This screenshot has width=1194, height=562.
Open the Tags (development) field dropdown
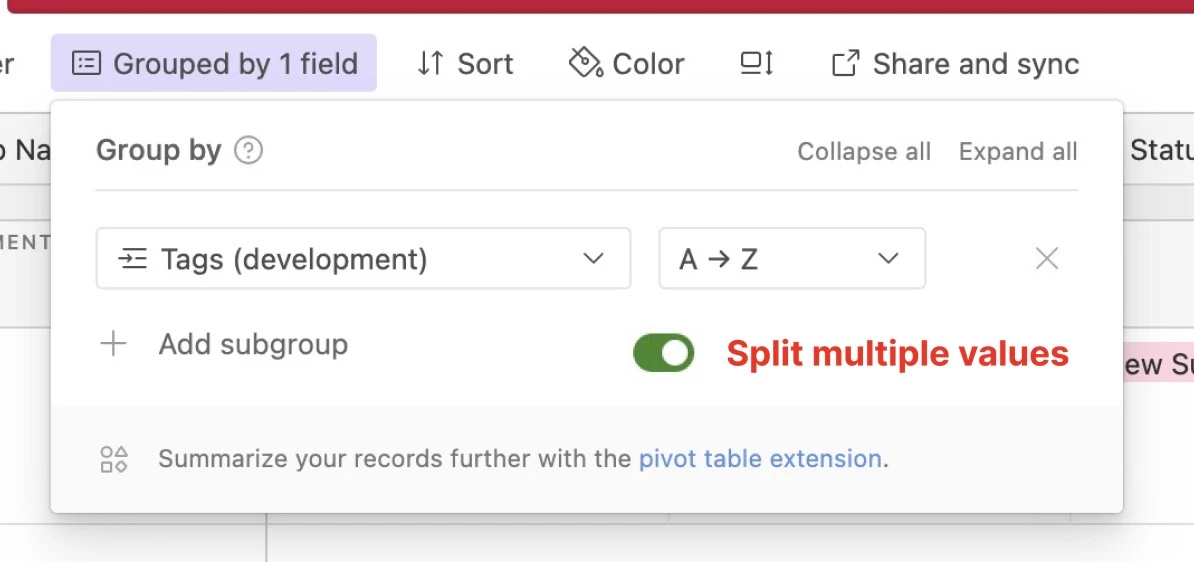[363, 258]
